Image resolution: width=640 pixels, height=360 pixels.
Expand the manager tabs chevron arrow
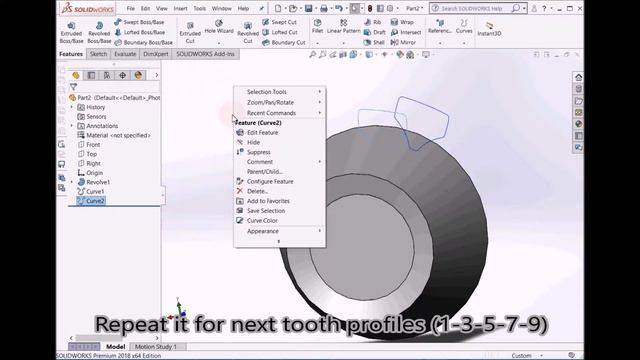157,76
